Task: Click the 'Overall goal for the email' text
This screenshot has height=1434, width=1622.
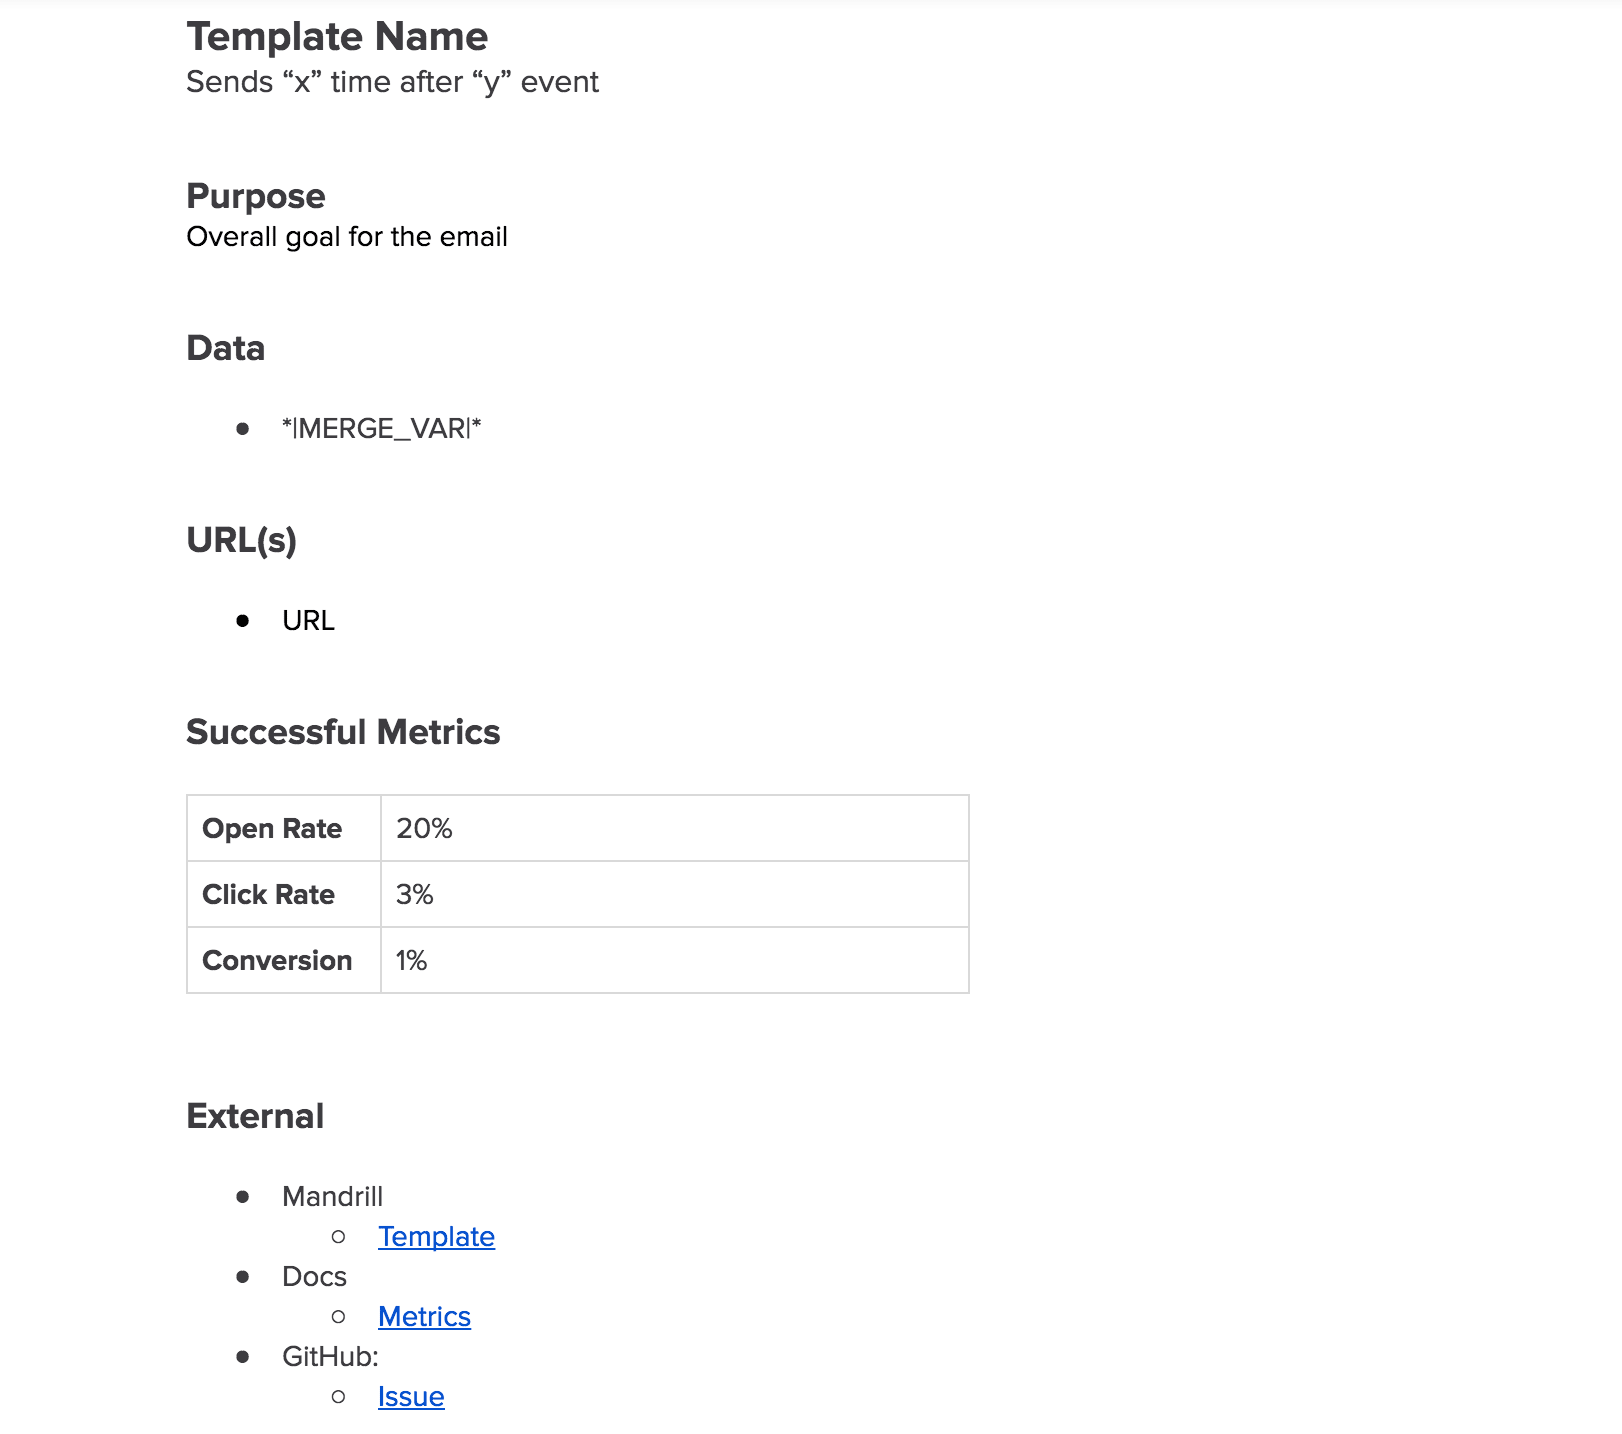Action: pyautogui.click(x=347, y=237)
